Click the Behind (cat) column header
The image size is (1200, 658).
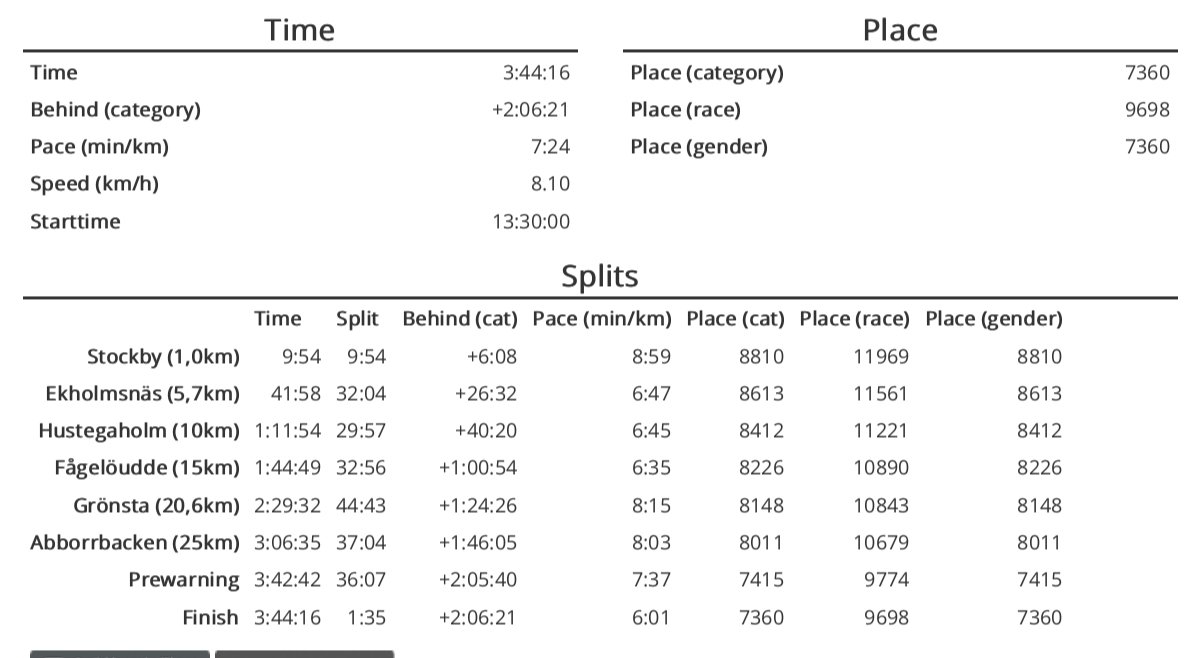pyautogui.click(x=460, y=319)
